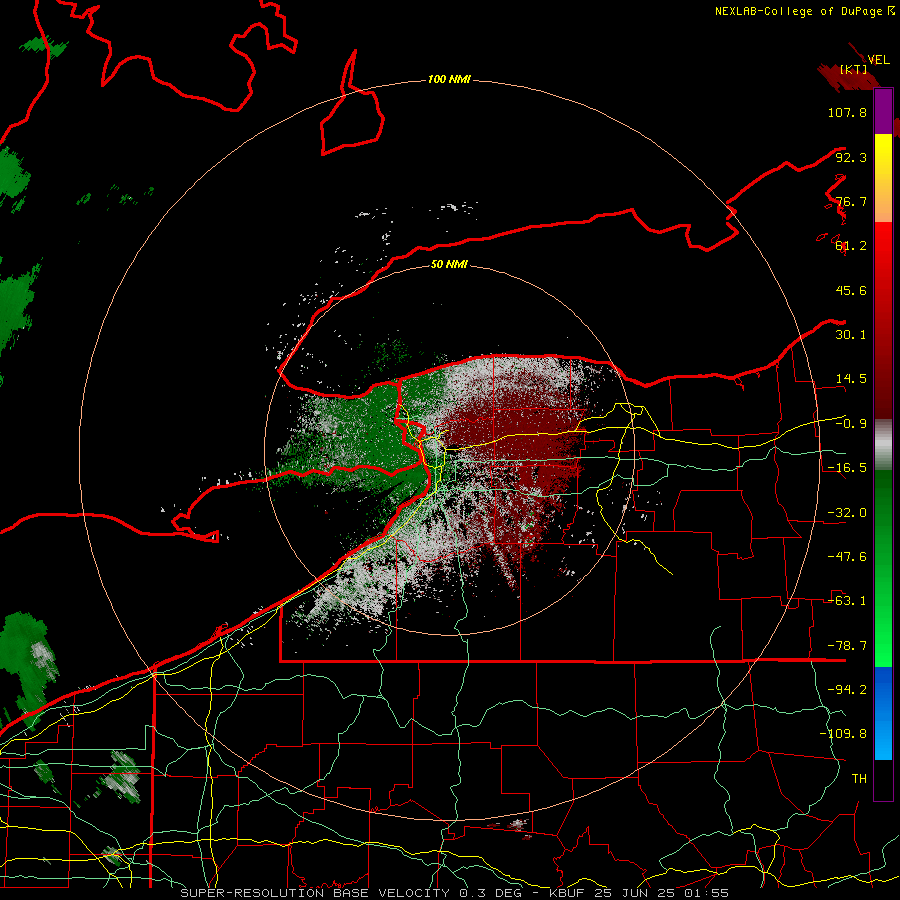900x900 pixels.
Task: Click the 45.6 velocity scale value
Action: 851,290
